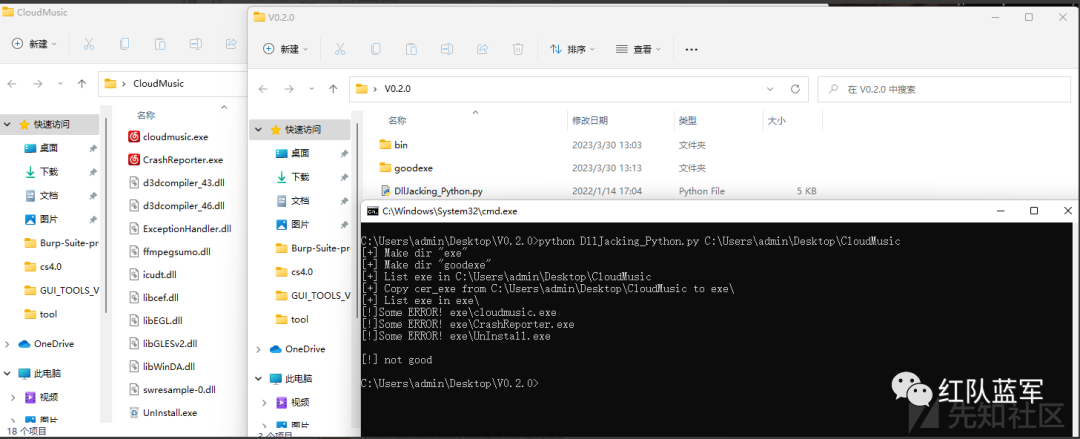This screenshot has height=439, width=1080.
Task: Open New dropdown in V0.2.0 toolbar
Action: [x=286, y=49]
